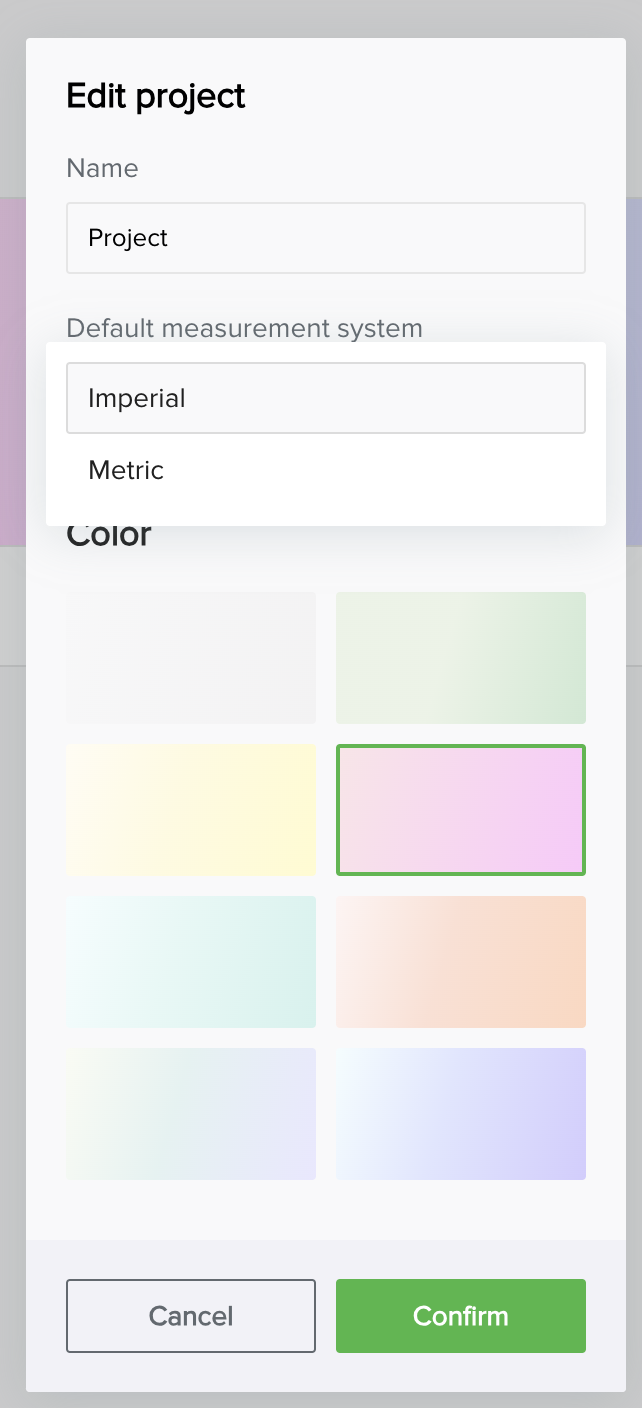Screen dimensions: 642x1408
Task: Click the dimmed pink card behind dialog
Action: pyautogui.click(x=12, y=370)
